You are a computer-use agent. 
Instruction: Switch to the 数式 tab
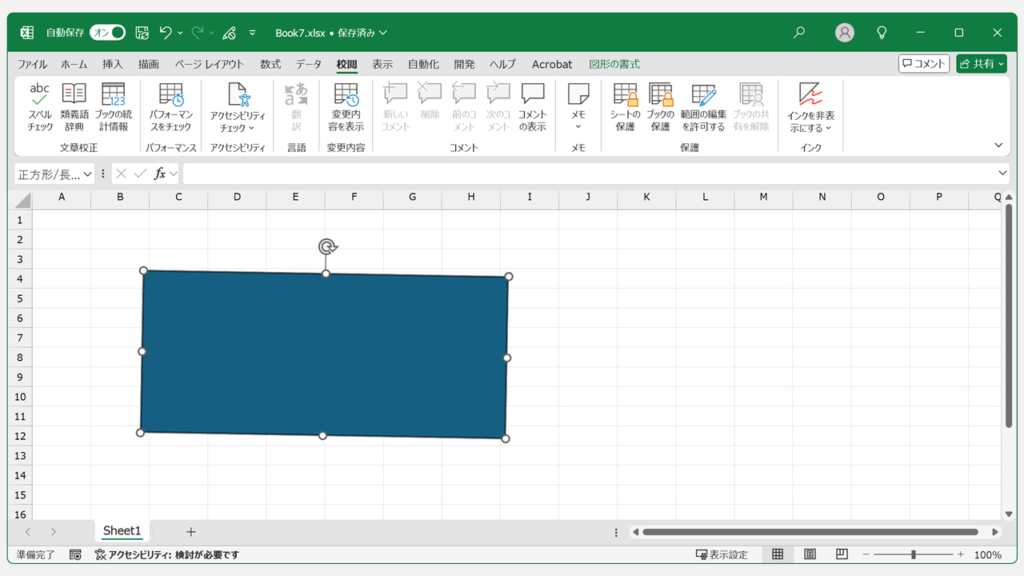[x=270, y=64]
